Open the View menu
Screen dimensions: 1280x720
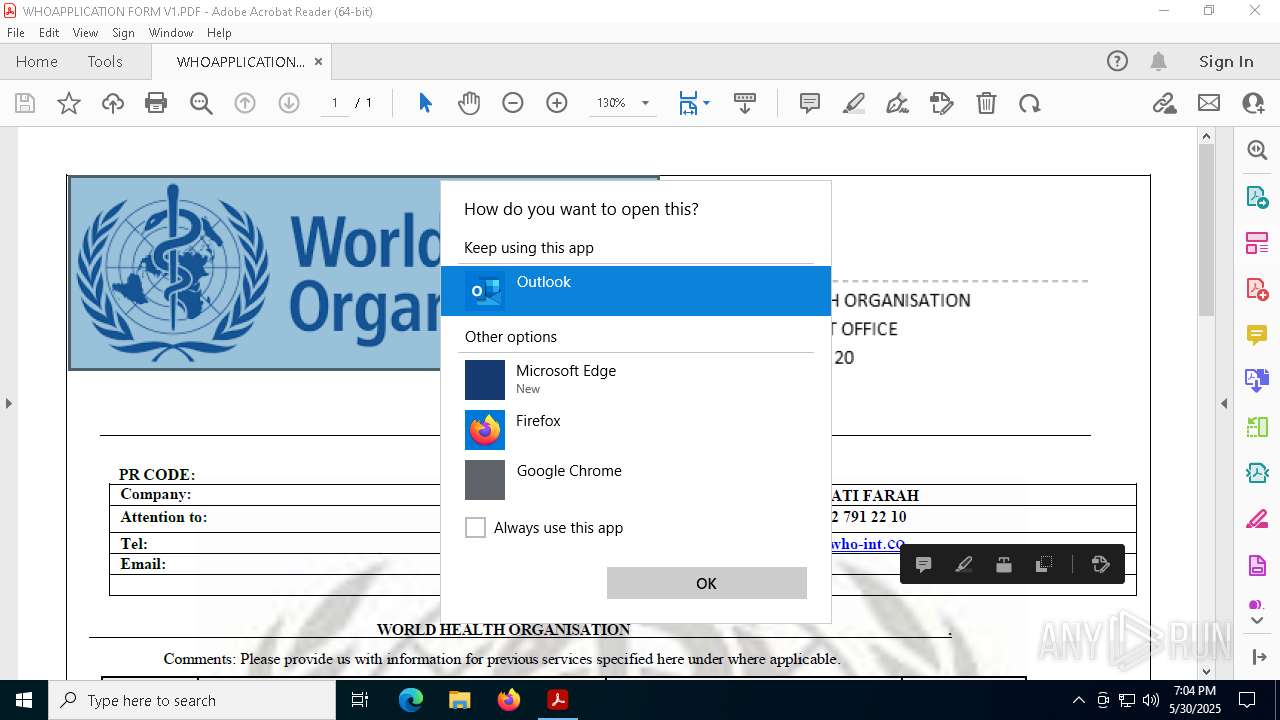coord(86,32)
